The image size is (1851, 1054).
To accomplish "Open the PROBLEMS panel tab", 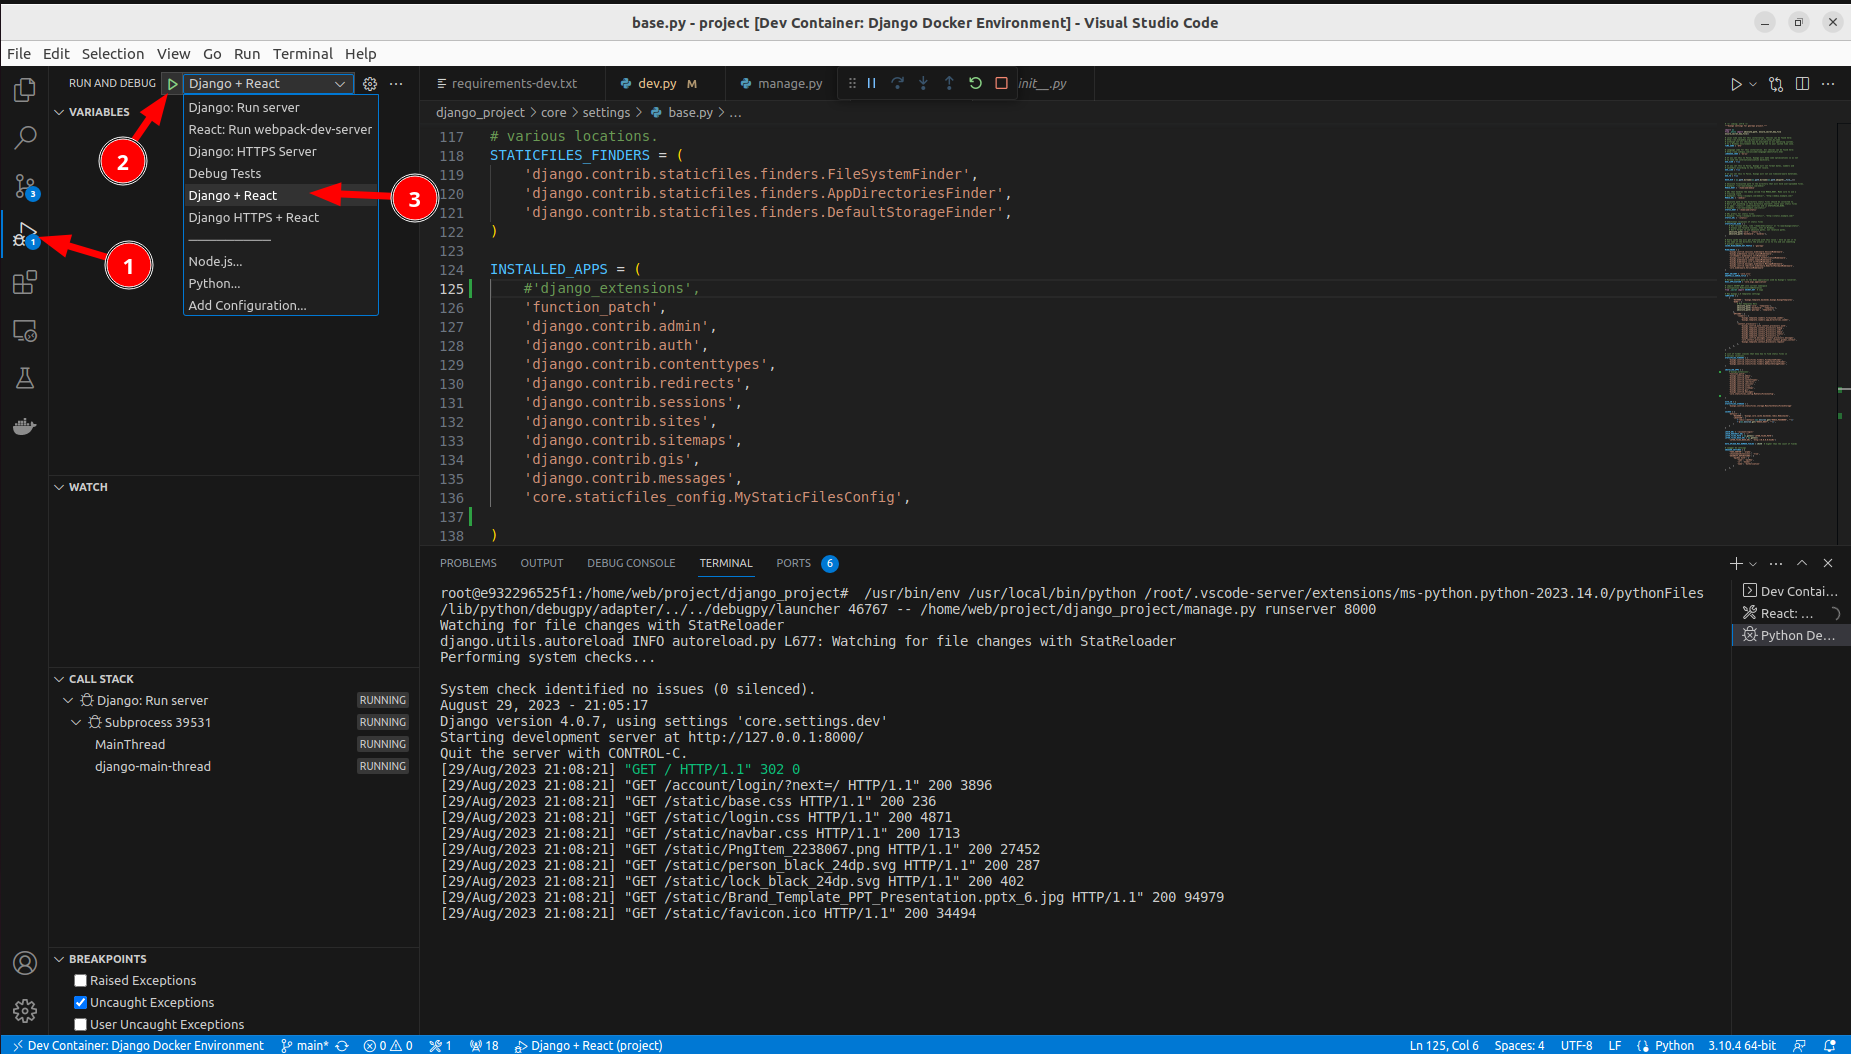I will (x=468, y=563).
